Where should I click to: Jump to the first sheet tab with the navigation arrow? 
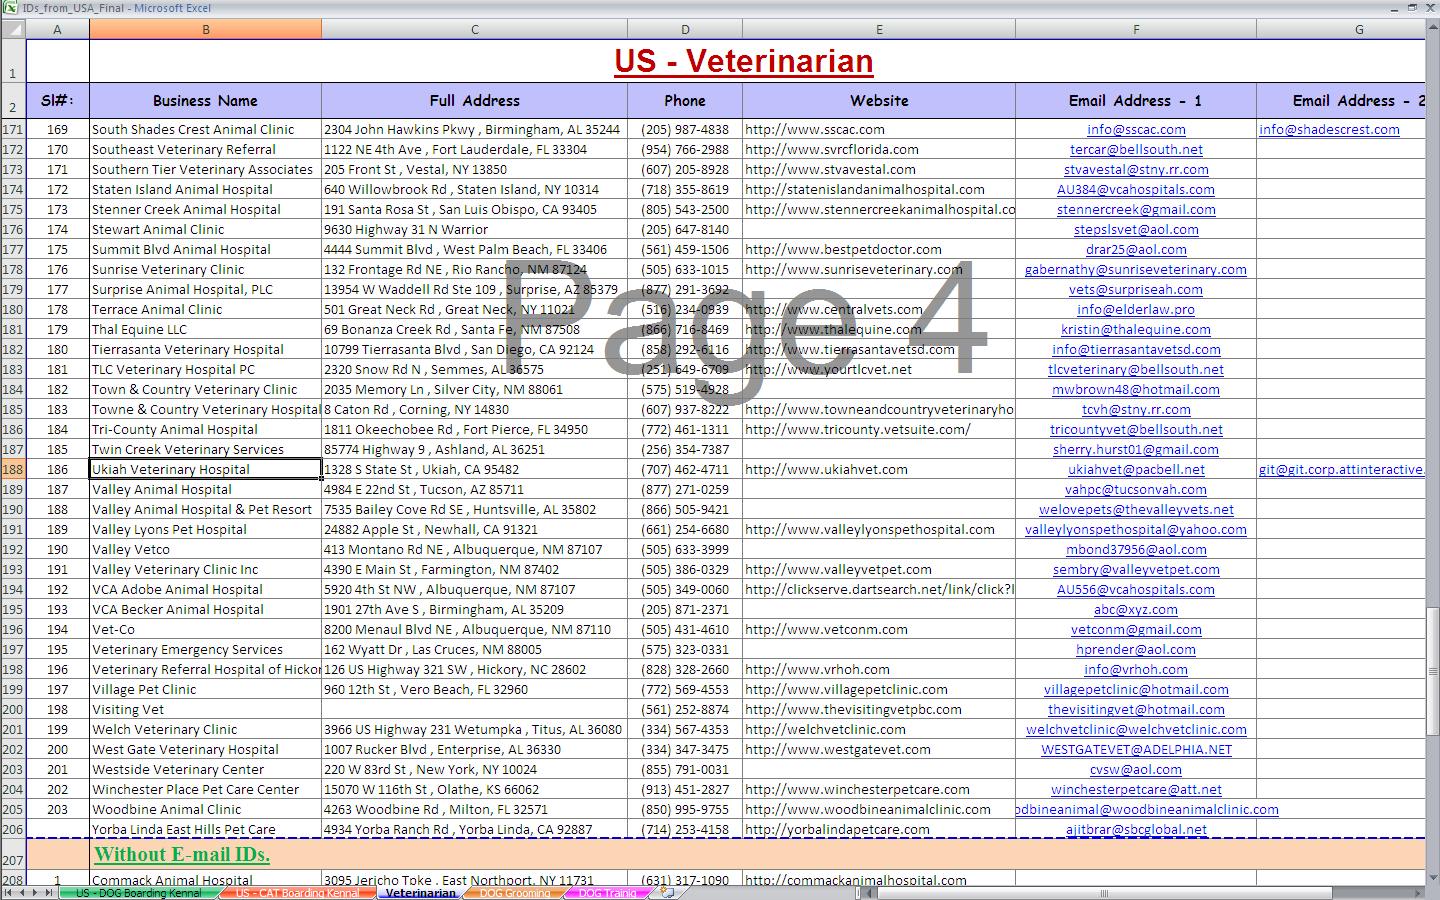[x=9, y=892]
